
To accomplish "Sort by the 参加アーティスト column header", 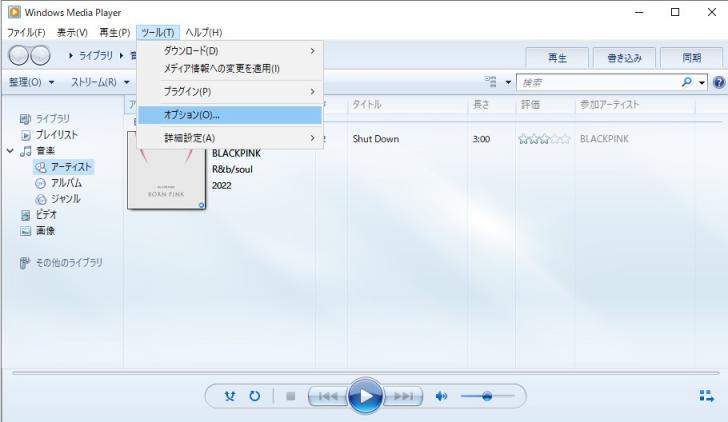I will 635,104.
